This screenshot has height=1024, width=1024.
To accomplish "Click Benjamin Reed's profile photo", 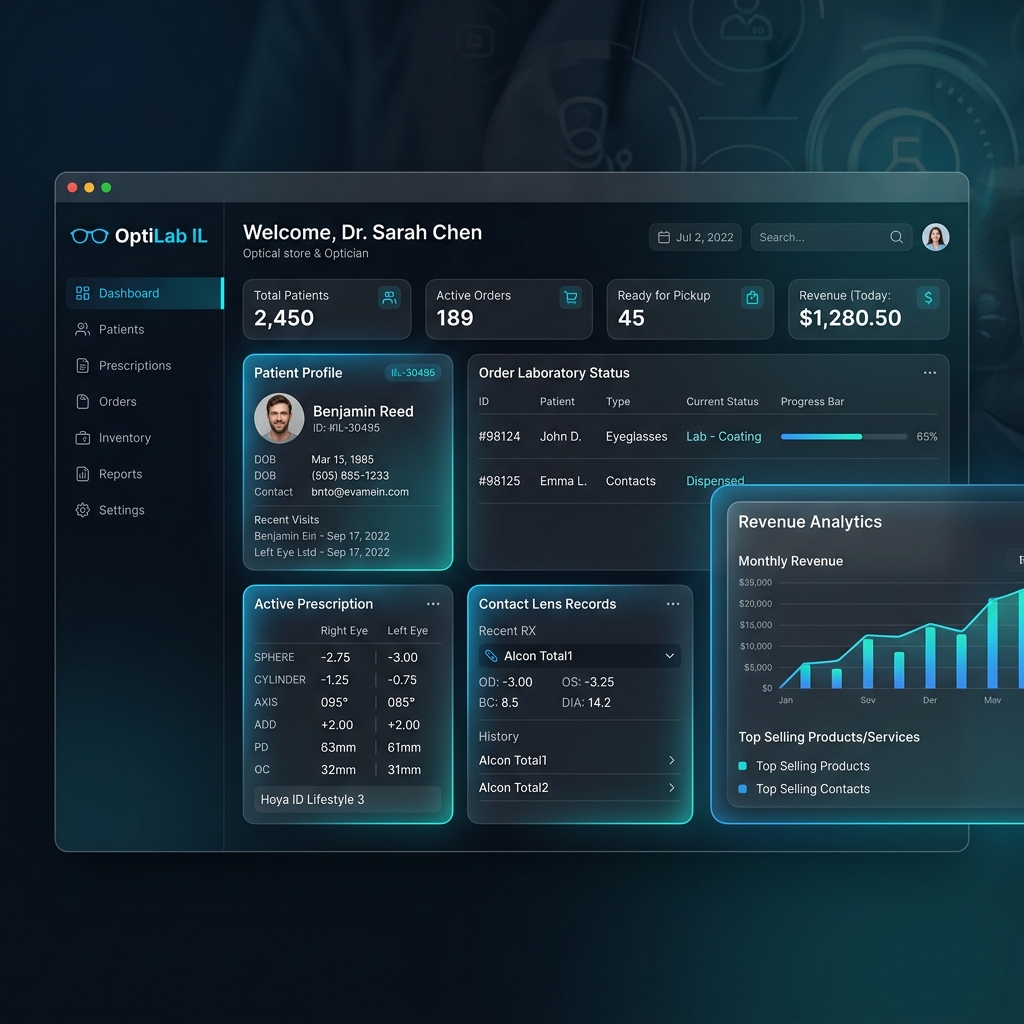I will [279, 418].
